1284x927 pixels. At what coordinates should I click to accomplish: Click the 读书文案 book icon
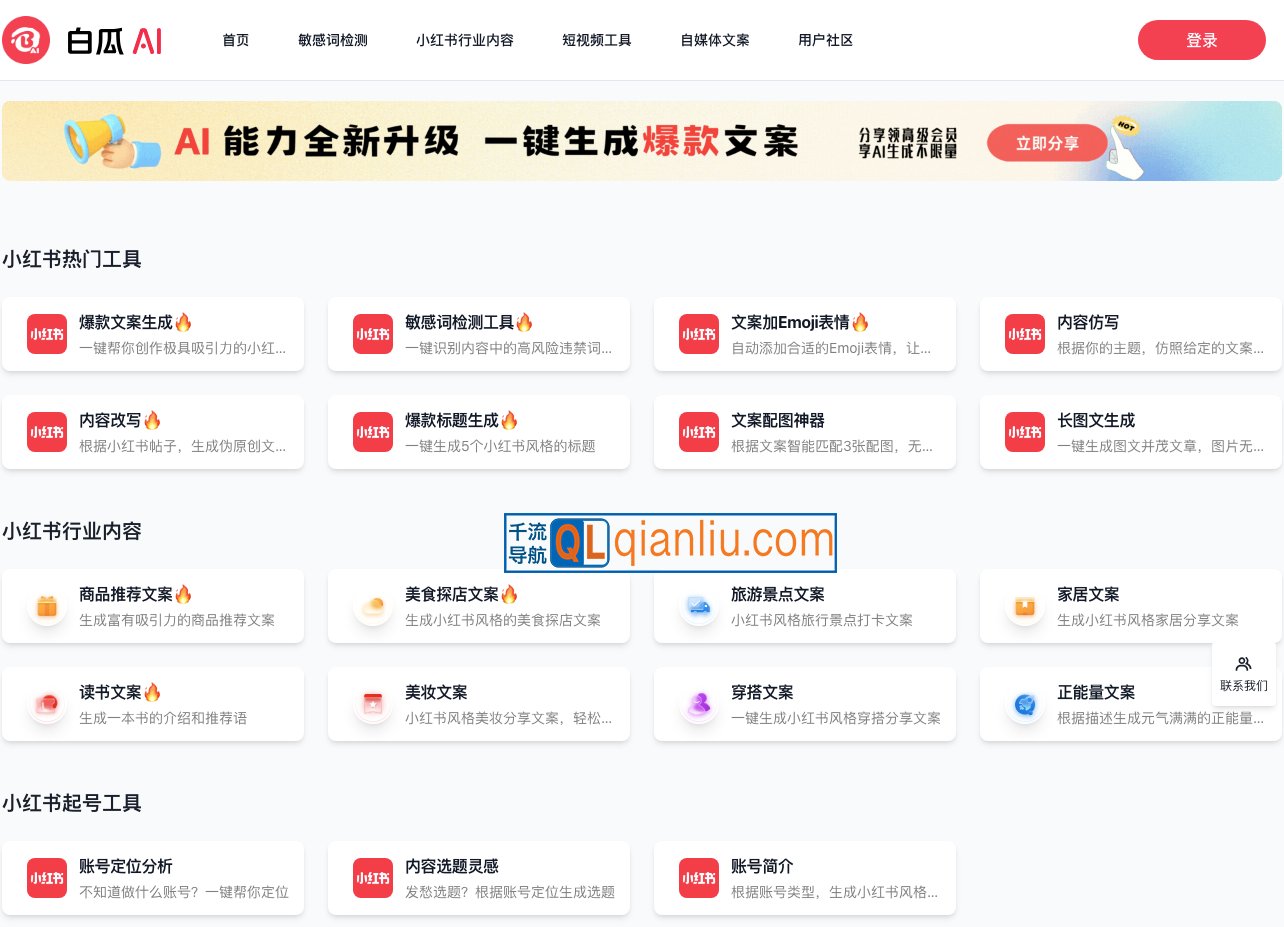47,704
